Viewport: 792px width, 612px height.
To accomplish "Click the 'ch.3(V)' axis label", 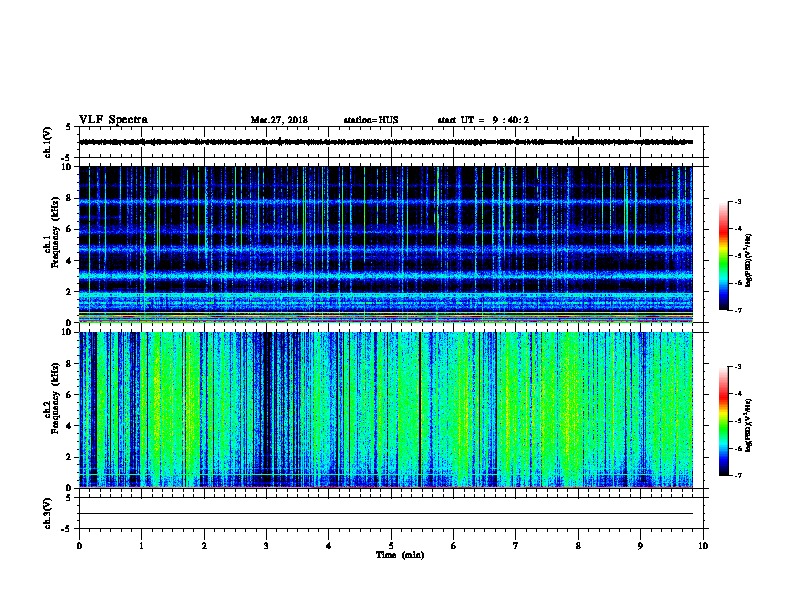I will tap(48, 513).
